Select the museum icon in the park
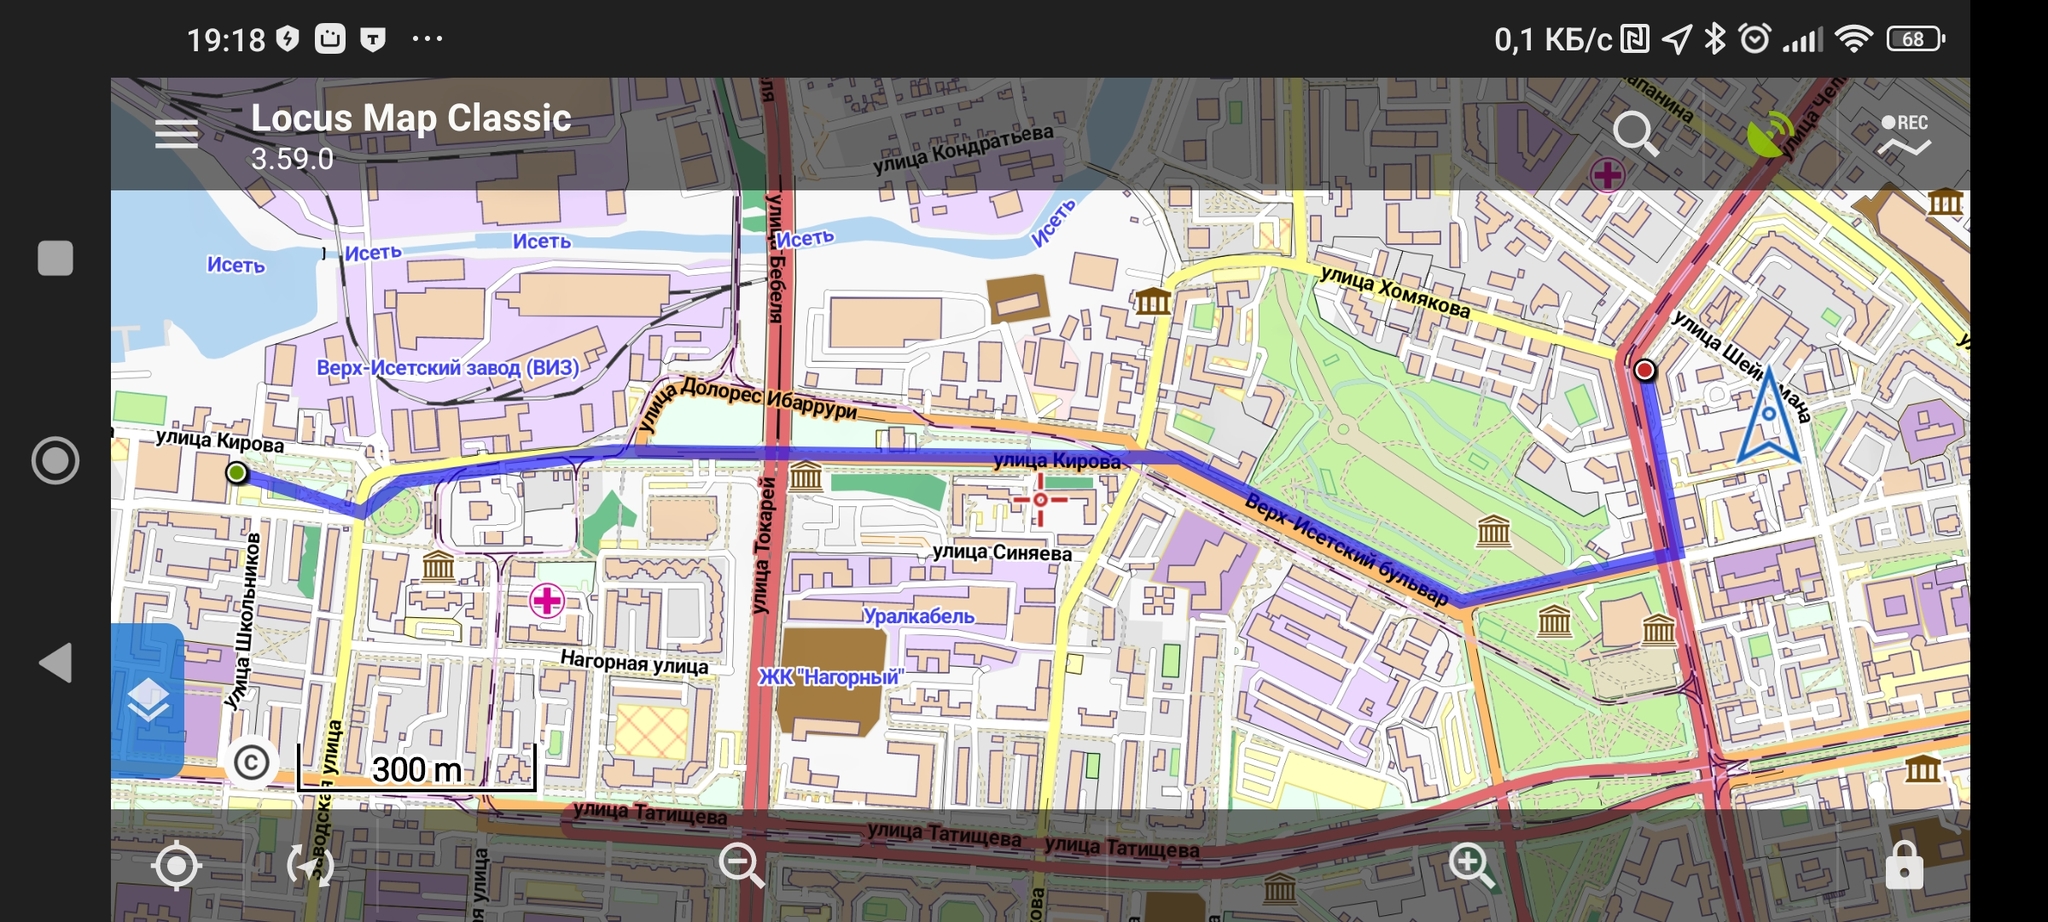 (x=1493, y=531)
